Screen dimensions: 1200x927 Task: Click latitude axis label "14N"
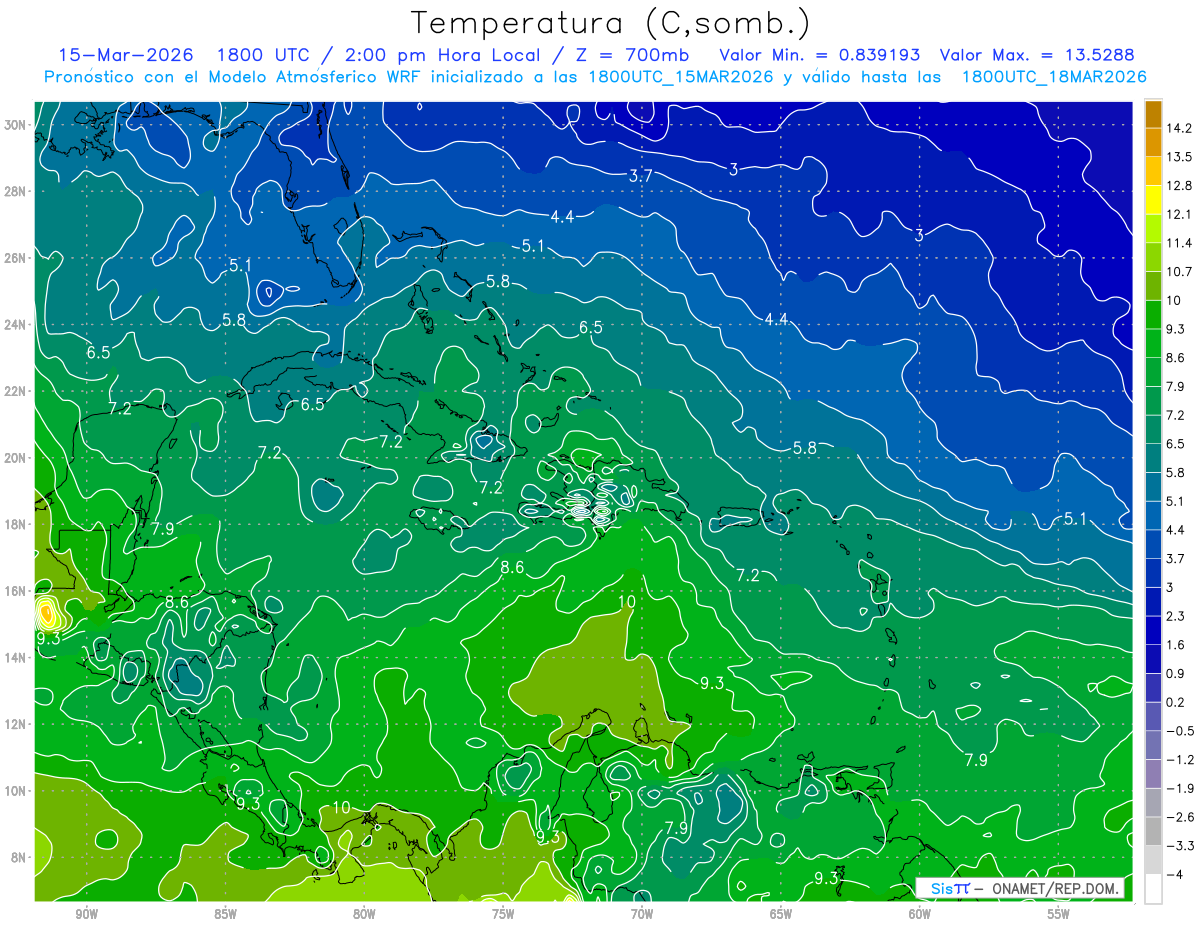coord(15,657)
